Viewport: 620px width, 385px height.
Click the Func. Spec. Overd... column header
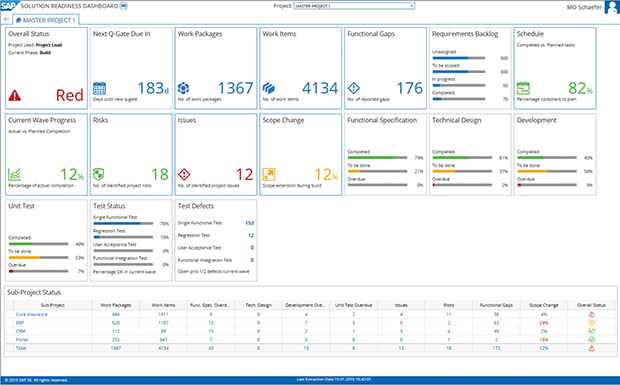(211, 305)
